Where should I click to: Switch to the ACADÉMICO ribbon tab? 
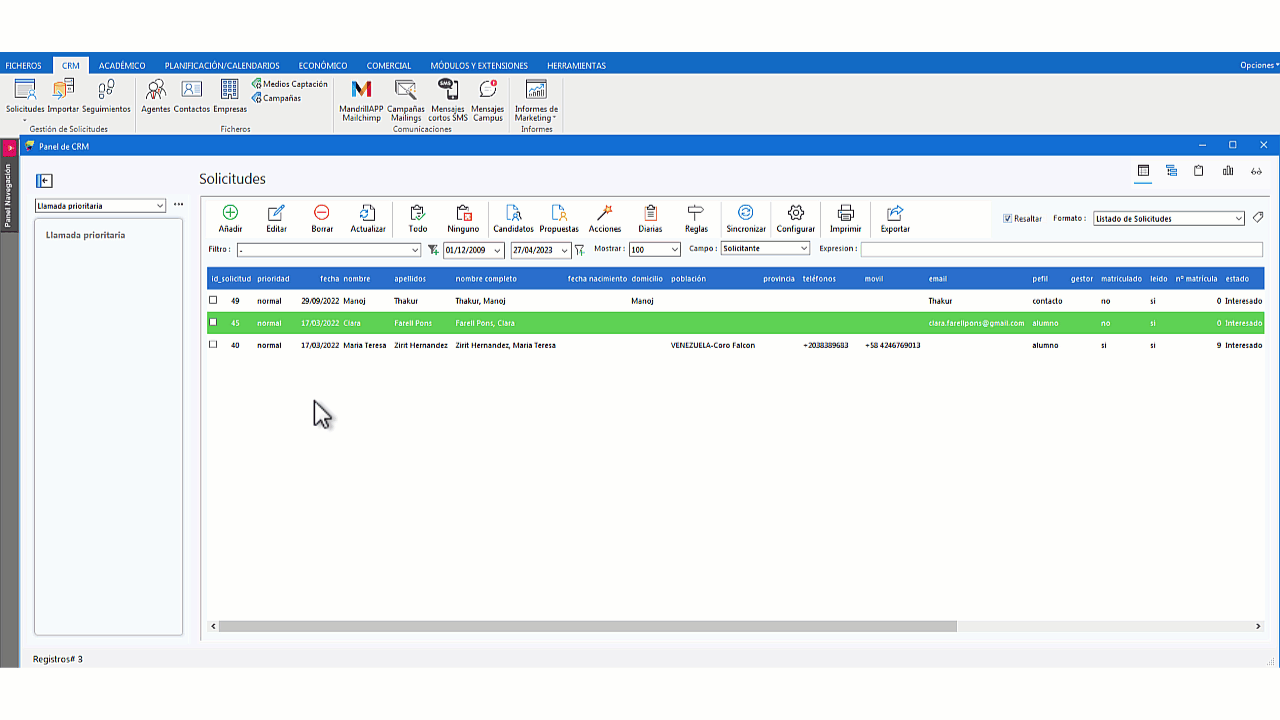[121, 64]
